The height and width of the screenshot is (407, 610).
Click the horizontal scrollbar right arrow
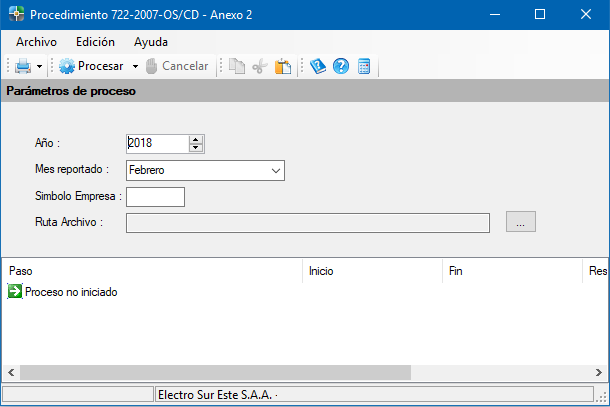coord(600,372)
